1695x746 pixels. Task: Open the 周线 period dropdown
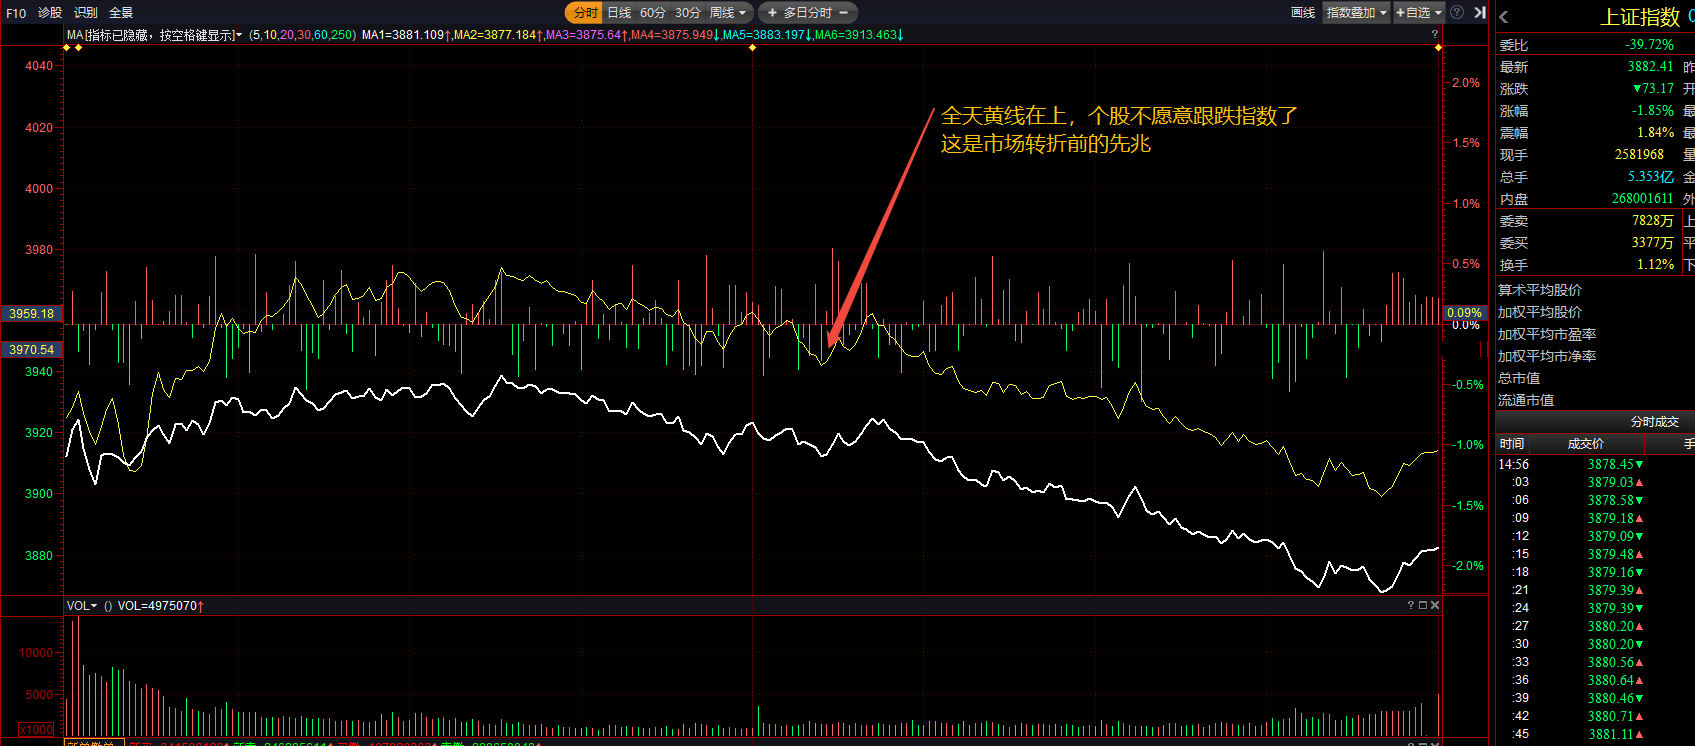(x=728, y=13)
